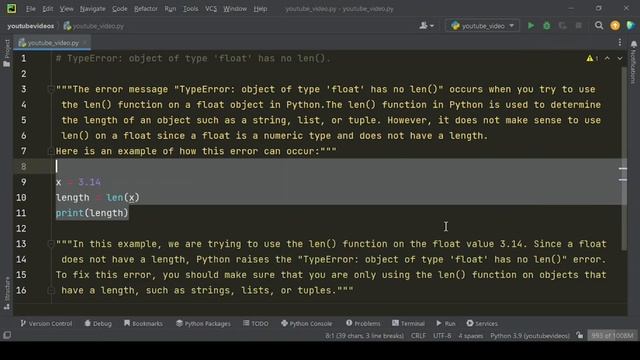Open the Python Console tool window

307,323
